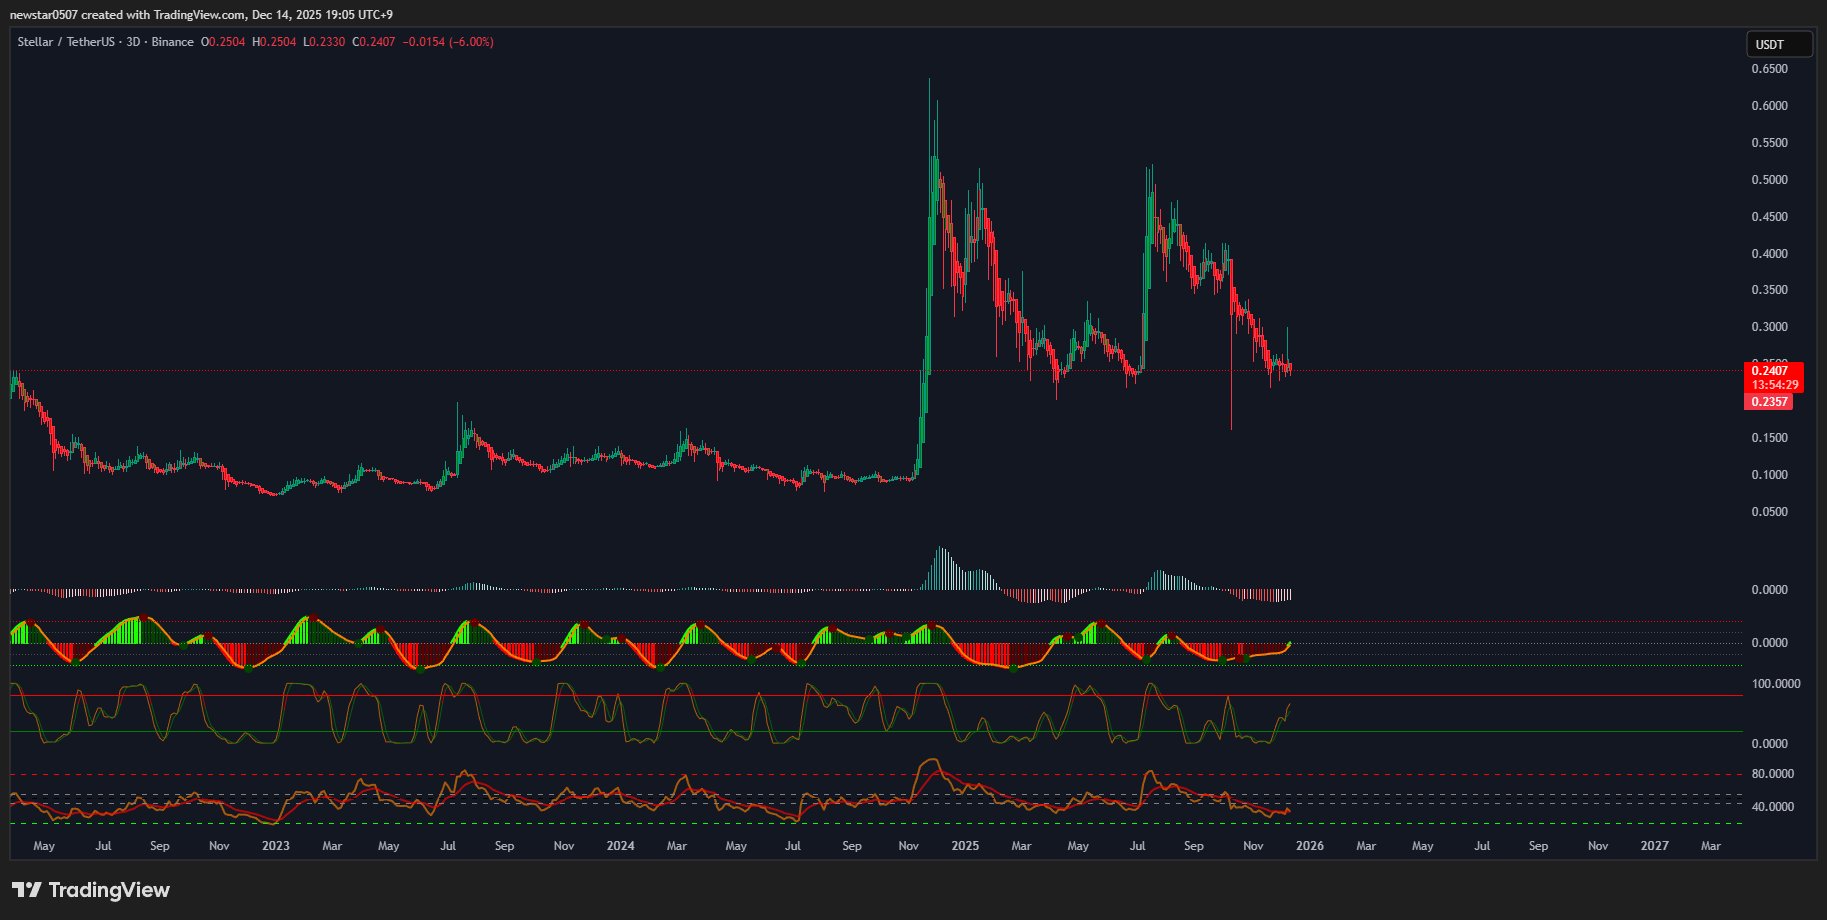Click the 0.5000 price axis label
The height and width of the screenshot is (920, 1827).
(x=1769, y=180)
